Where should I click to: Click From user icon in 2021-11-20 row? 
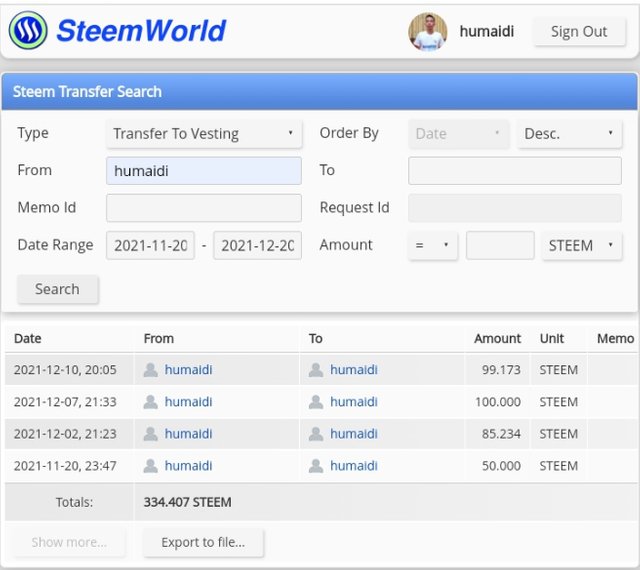pos(151,465)
